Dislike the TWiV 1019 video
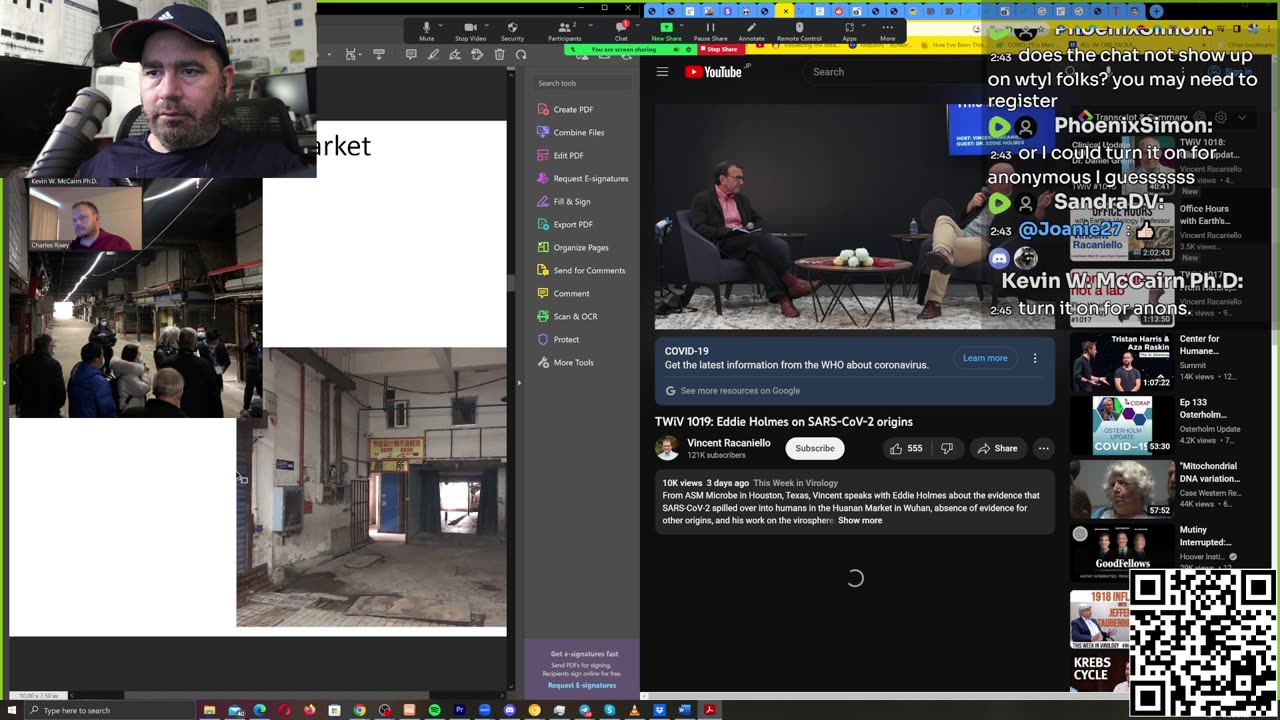Viewport: 1280px width, 720px height. coord(947,449)
